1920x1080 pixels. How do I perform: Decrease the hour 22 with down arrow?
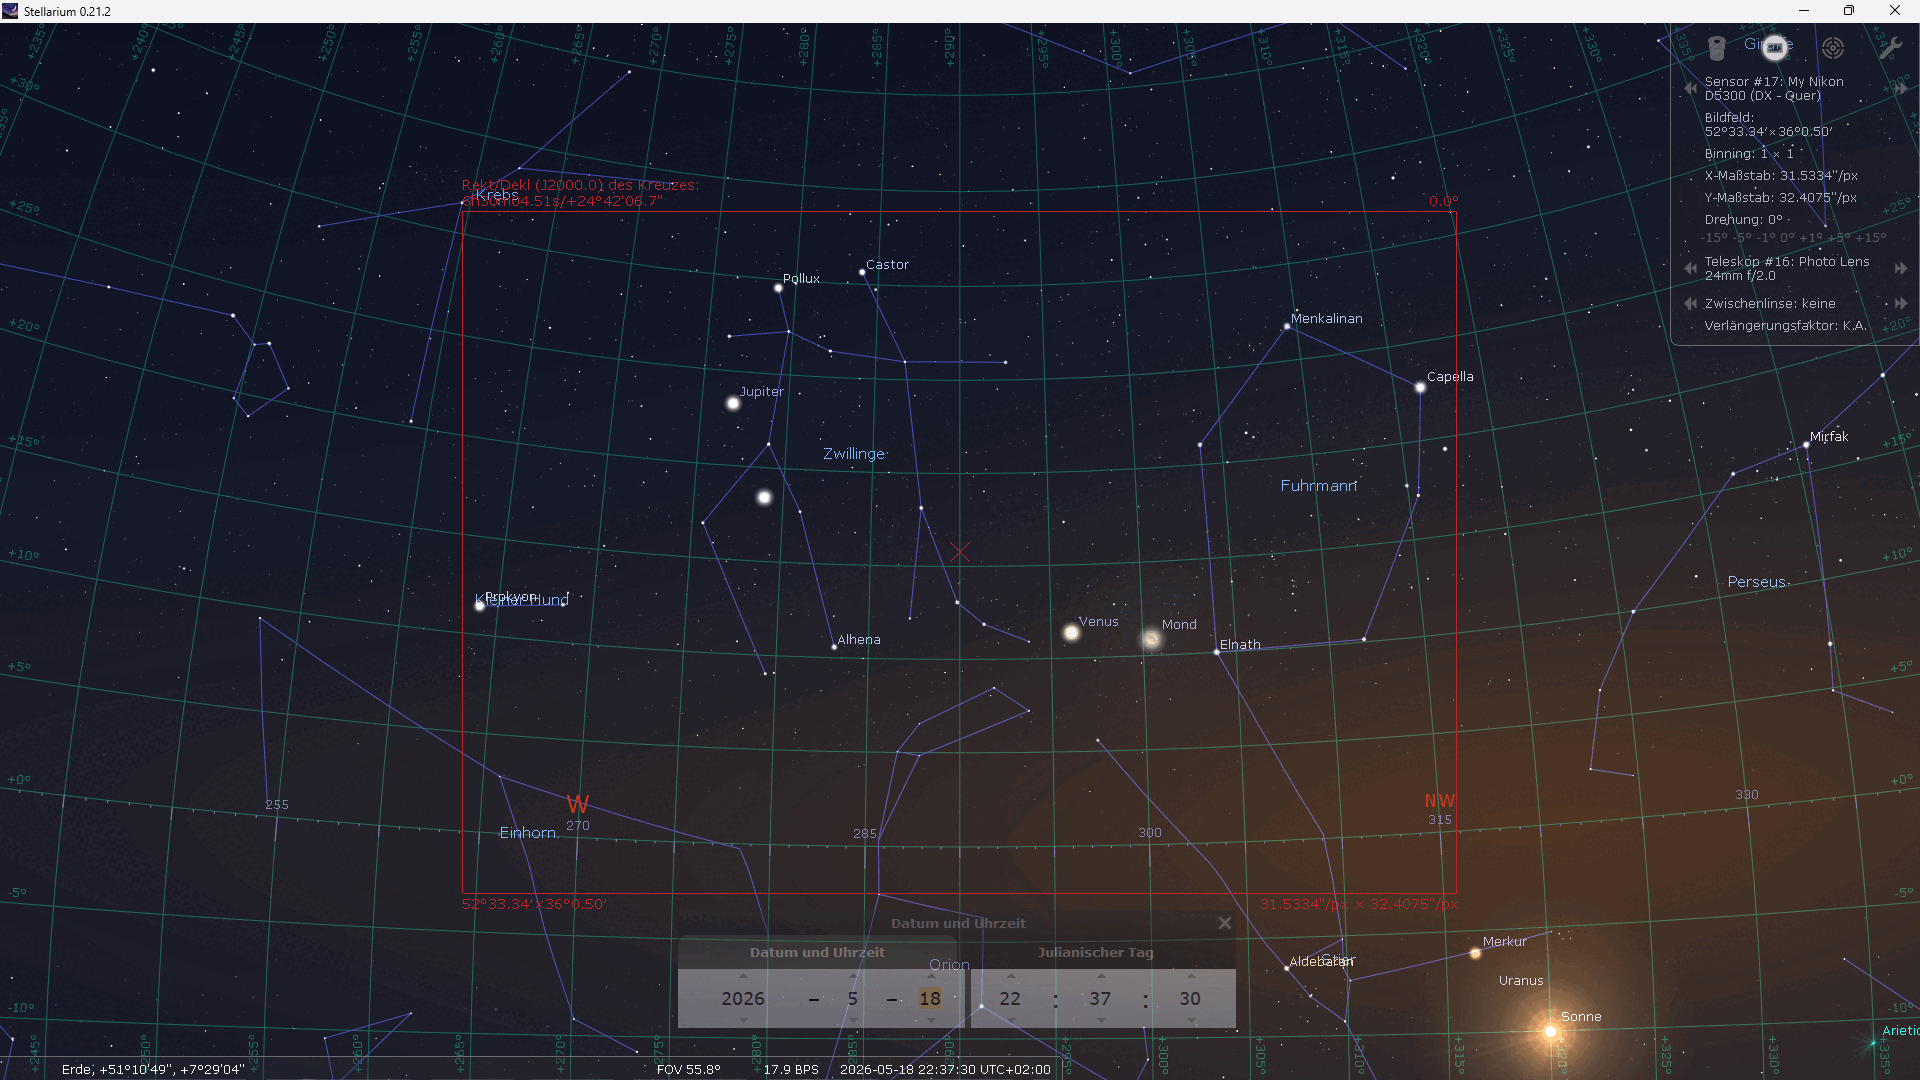[x=1011, y=1020]
